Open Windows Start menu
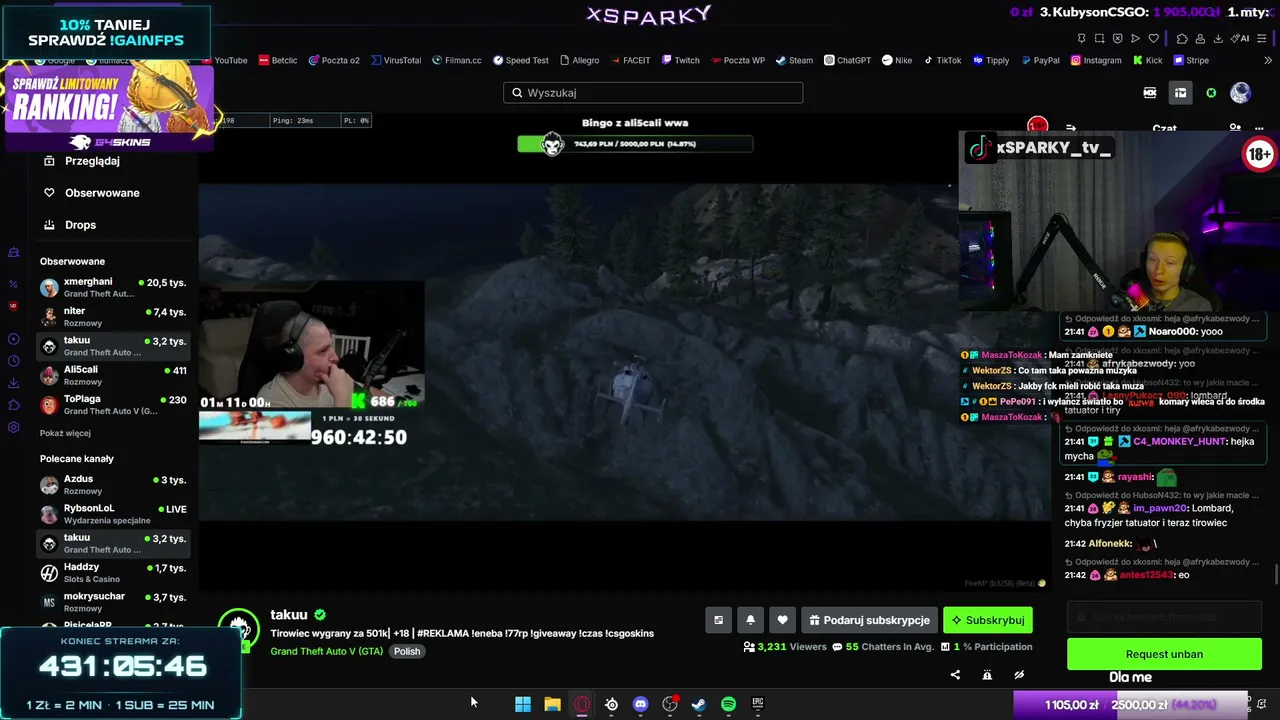The height and width of the screenshot is (720, 1280). tap(523, 704)
